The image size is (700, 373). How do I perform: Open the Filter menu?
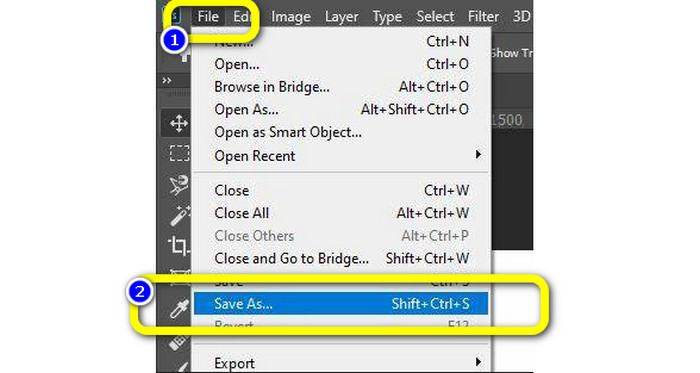point(483,17)
